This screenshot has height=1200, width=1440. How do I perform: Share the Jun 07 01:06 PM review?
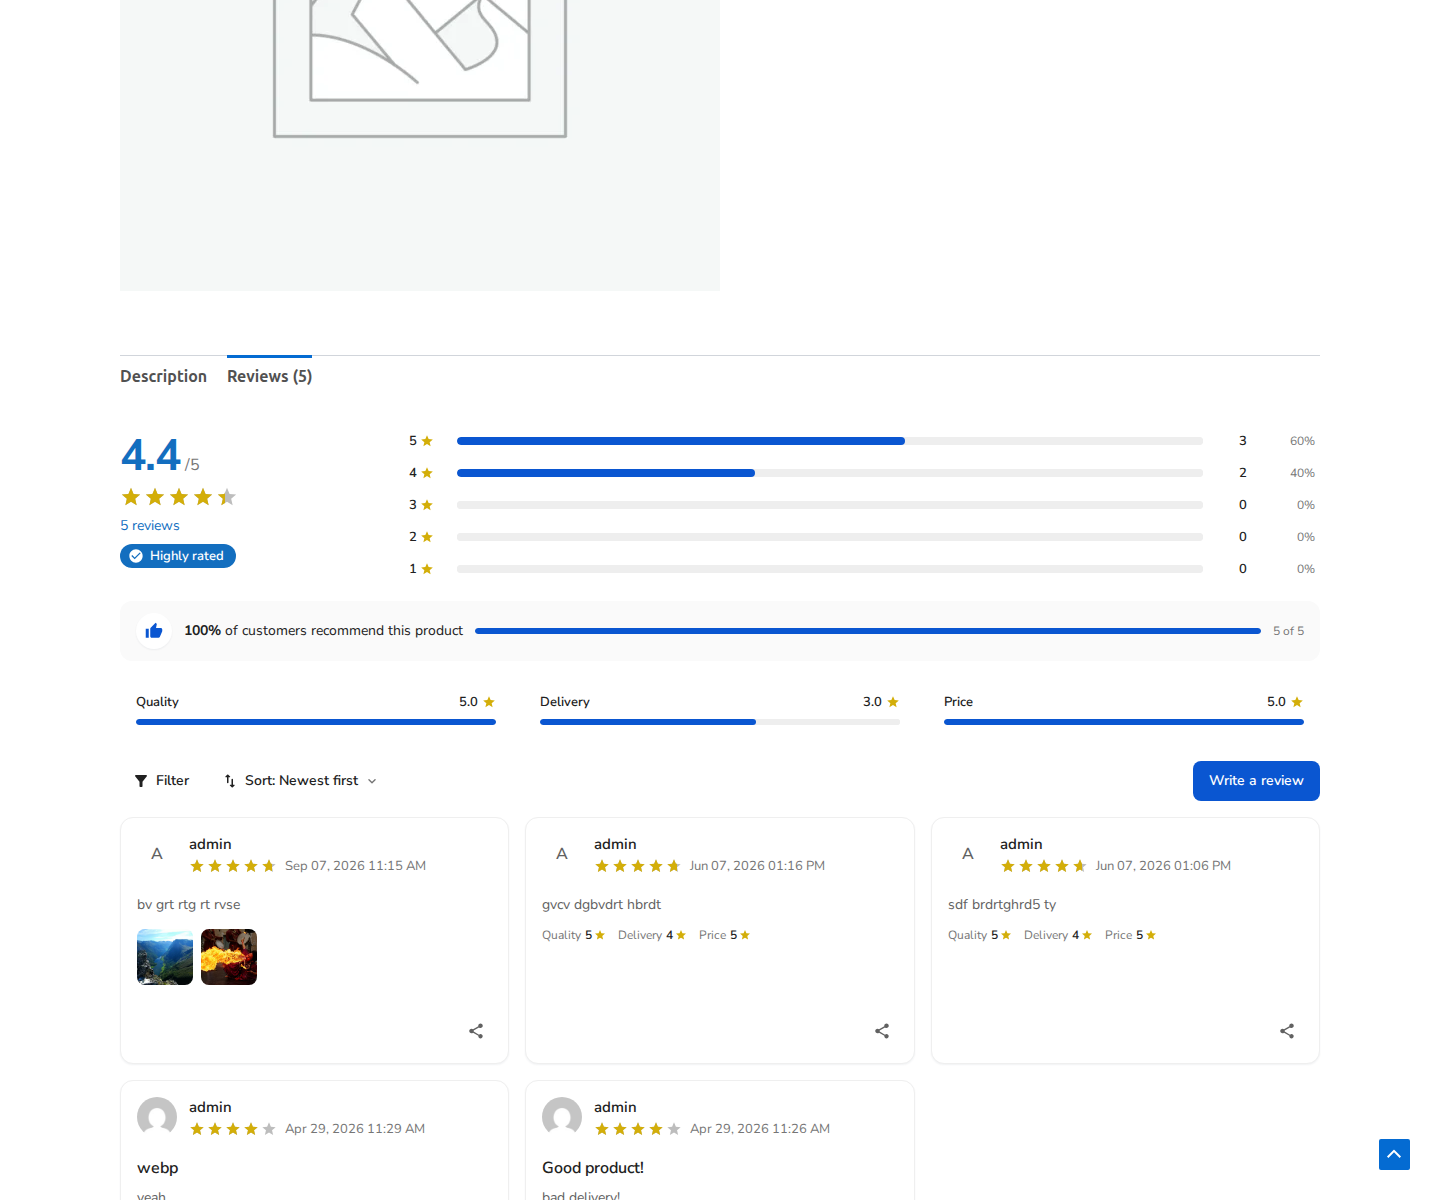pos(1287,1031)
